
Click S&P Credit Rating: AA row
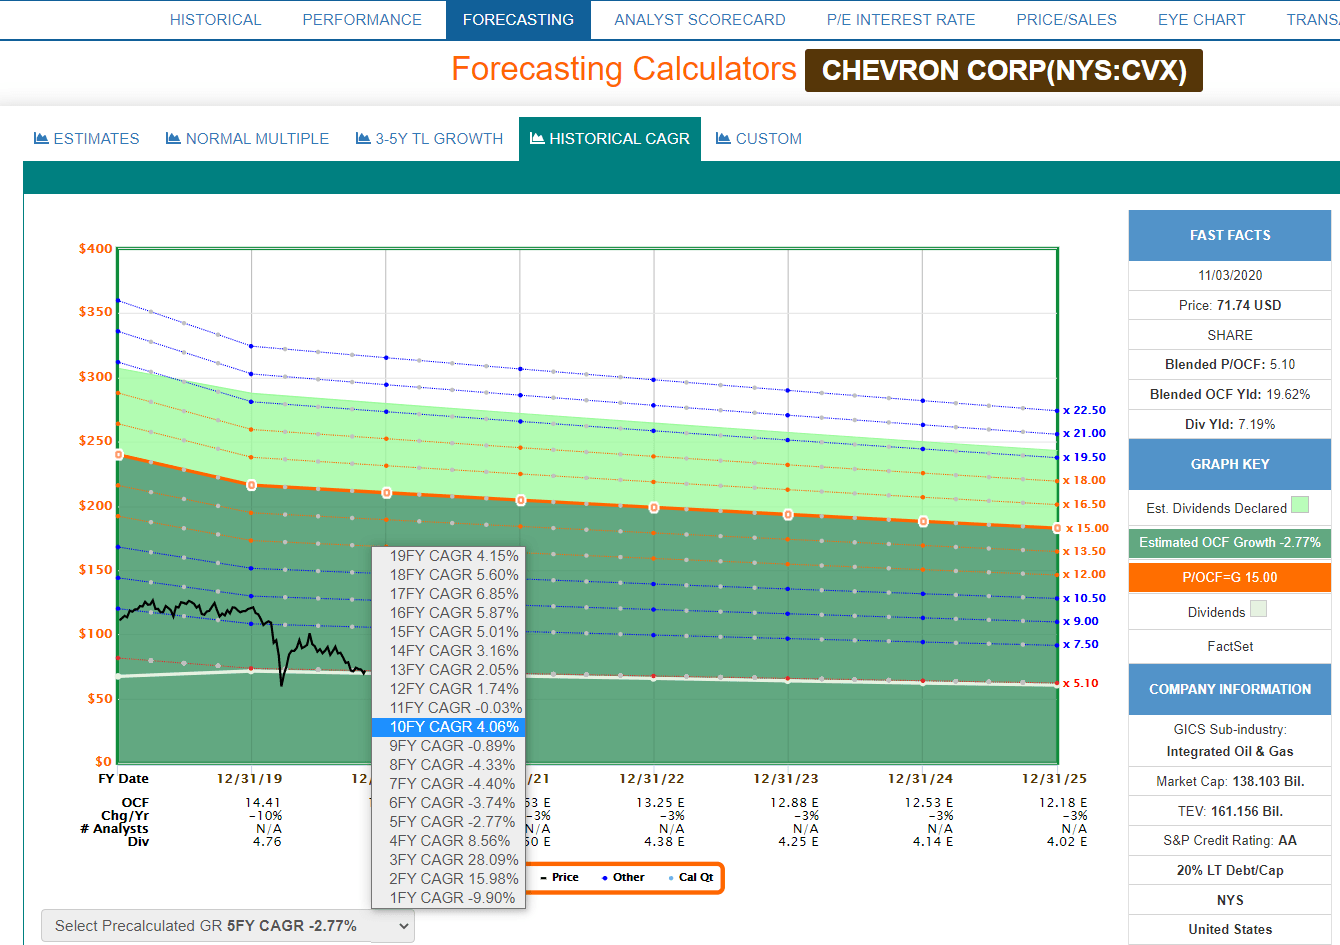(x=1230, y=840)
